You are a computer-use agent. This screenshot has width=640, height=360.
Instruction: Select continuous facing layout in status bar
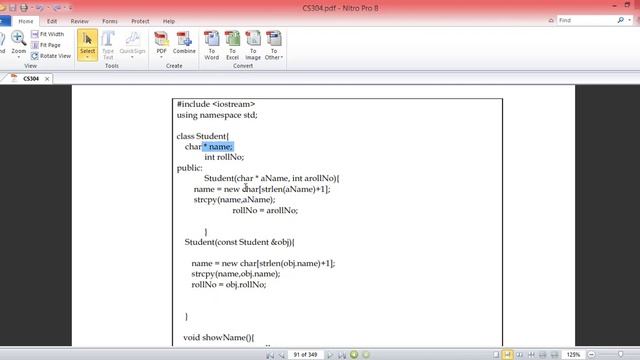pos(531,355)
